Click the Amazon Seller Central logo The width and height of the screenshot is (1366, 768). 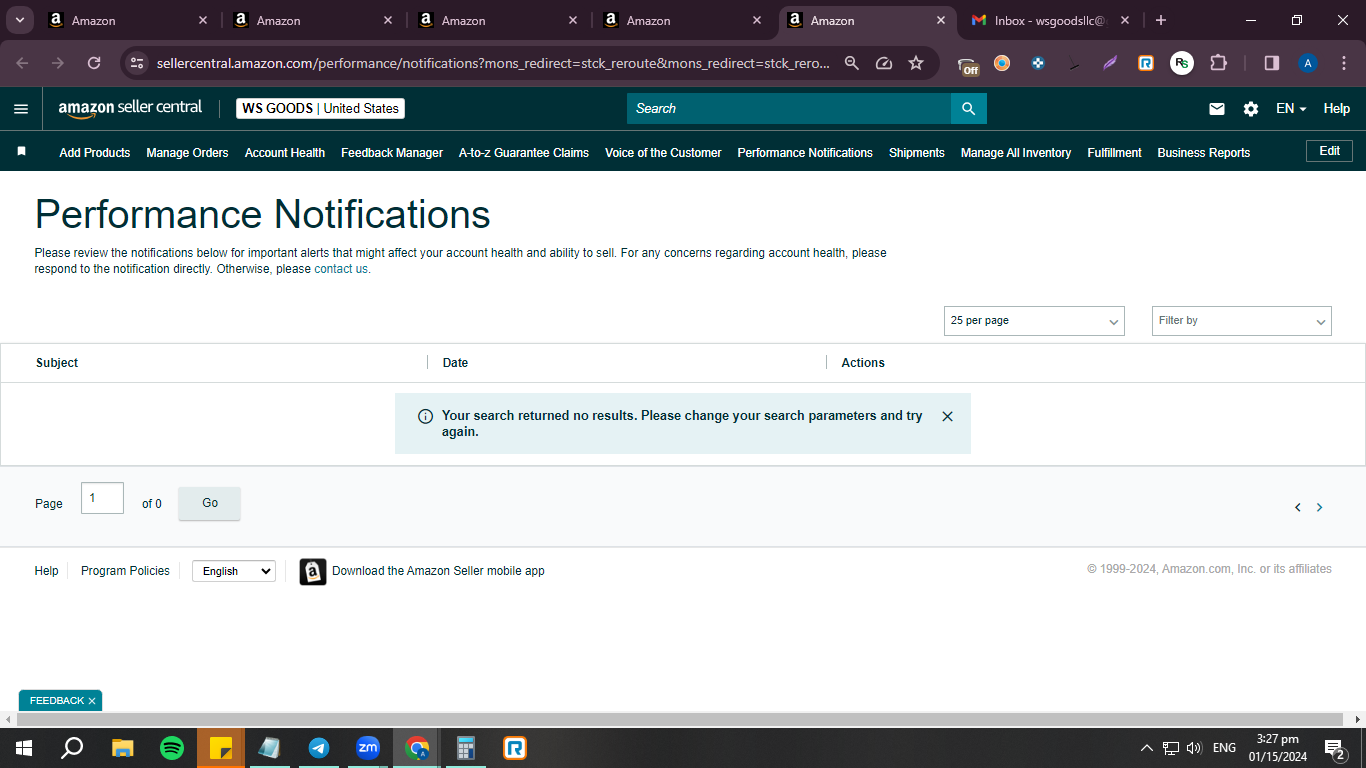[x=130, y=108]
